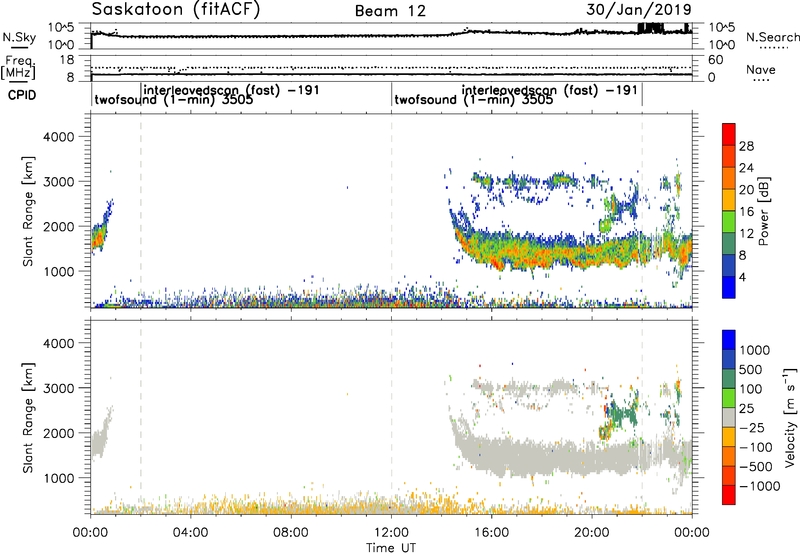The image size is (800, 554).
Task: Click the 'Saskatoon (fitACF)' title text
Action: (x=176, y=9)
